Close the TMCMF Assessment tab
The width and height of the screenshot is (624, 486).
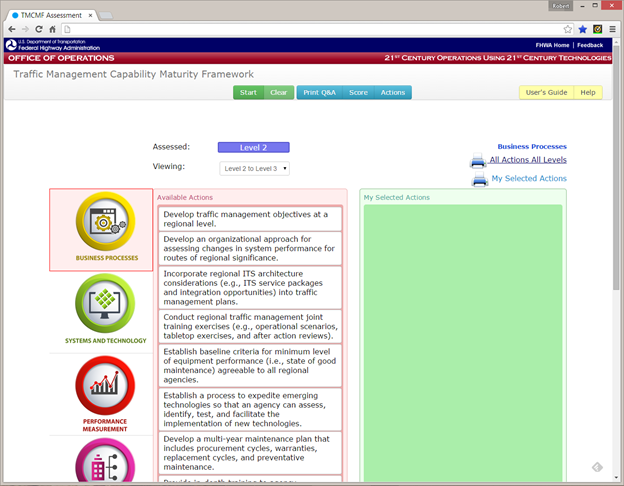click(90, 15)
